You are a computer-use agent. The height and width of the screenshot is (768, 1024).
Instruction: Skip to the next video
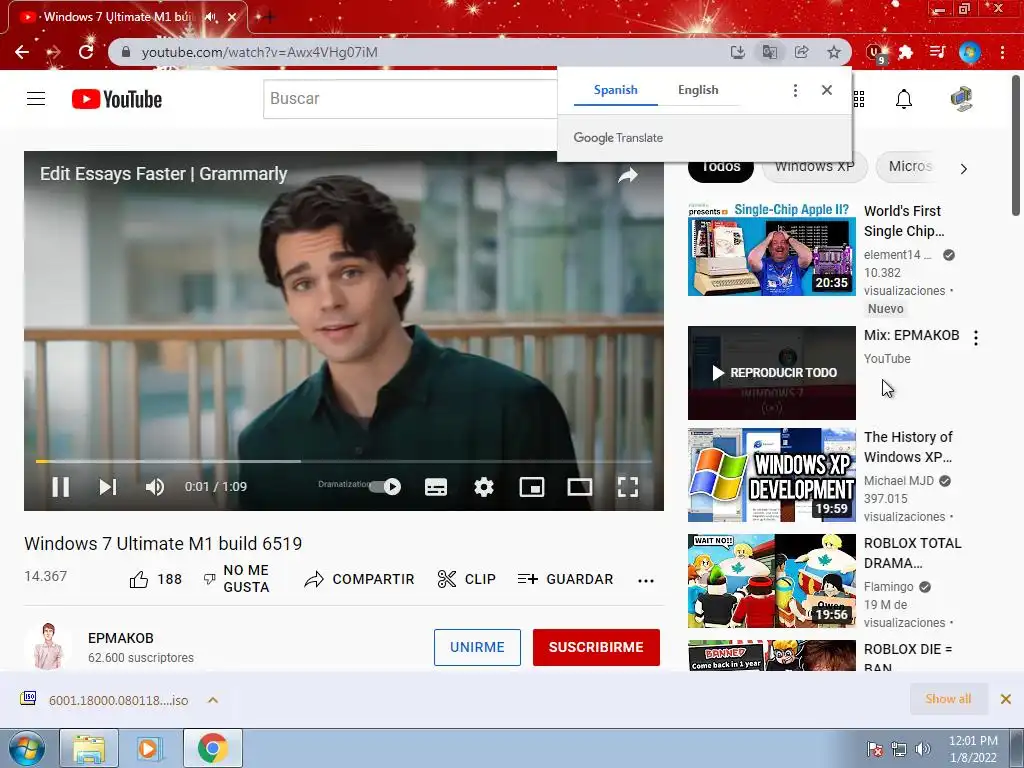pyautogui.click(x=108, y=487)
